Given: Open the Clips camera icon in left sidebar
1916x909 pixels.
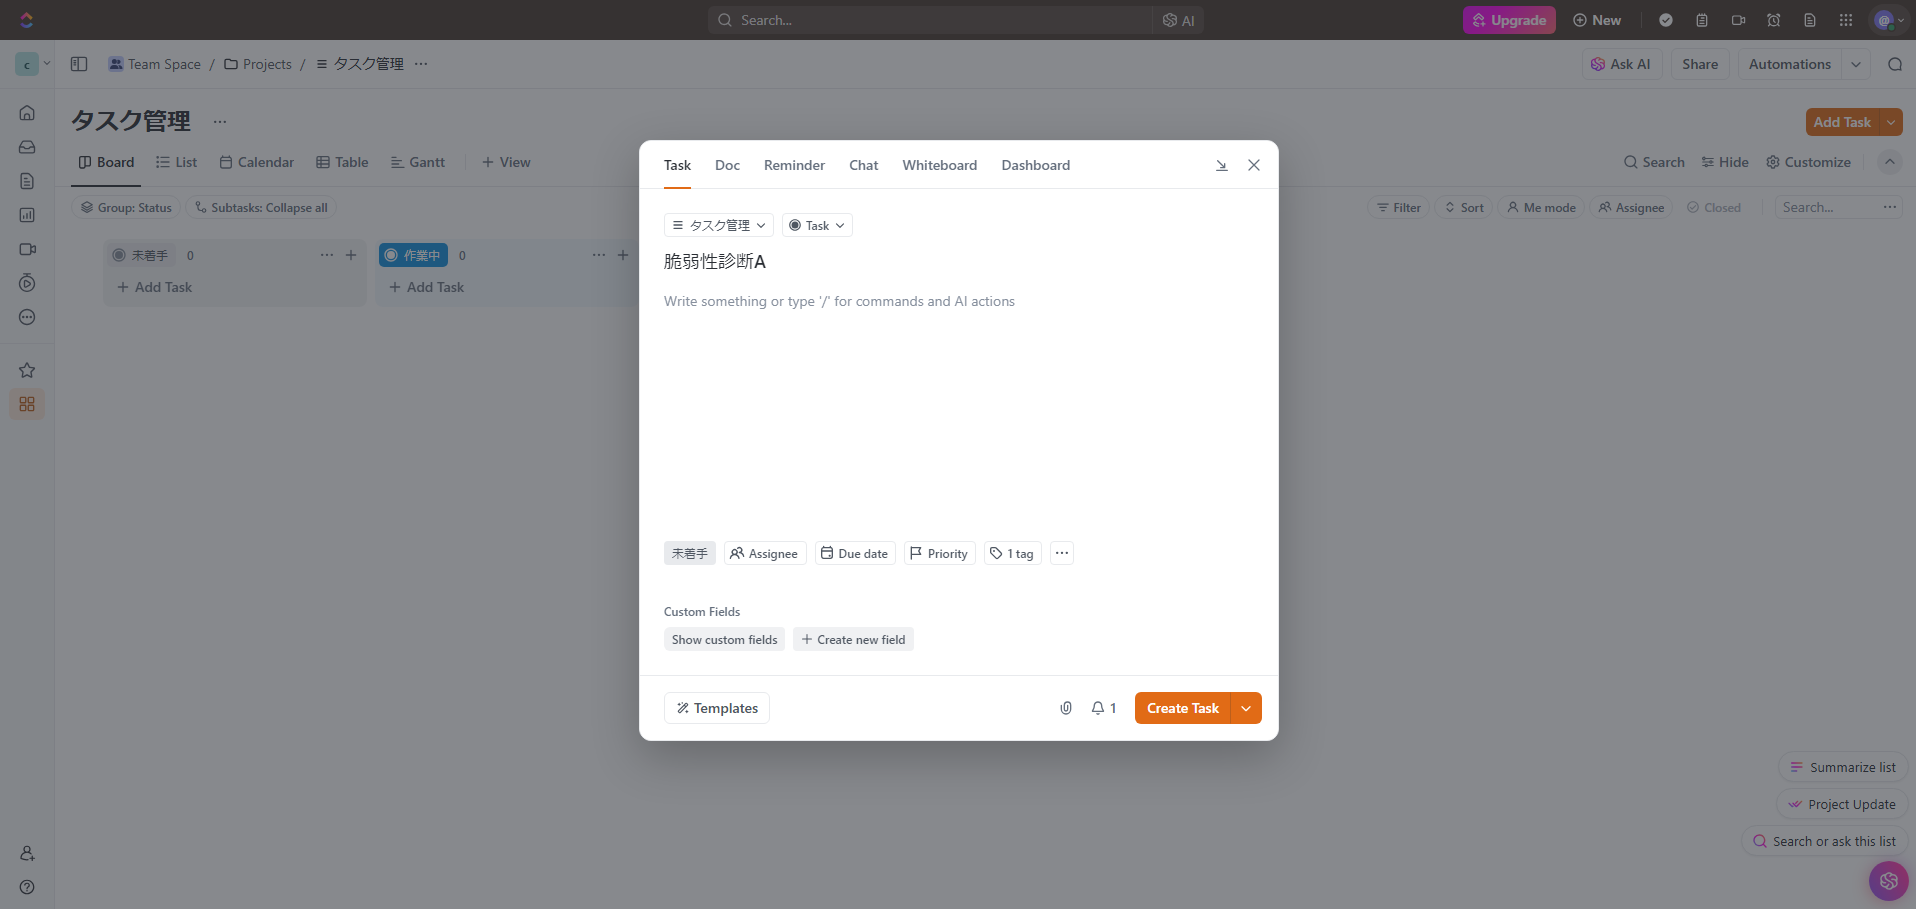Looking at the screenshot, I should [27, 249].
